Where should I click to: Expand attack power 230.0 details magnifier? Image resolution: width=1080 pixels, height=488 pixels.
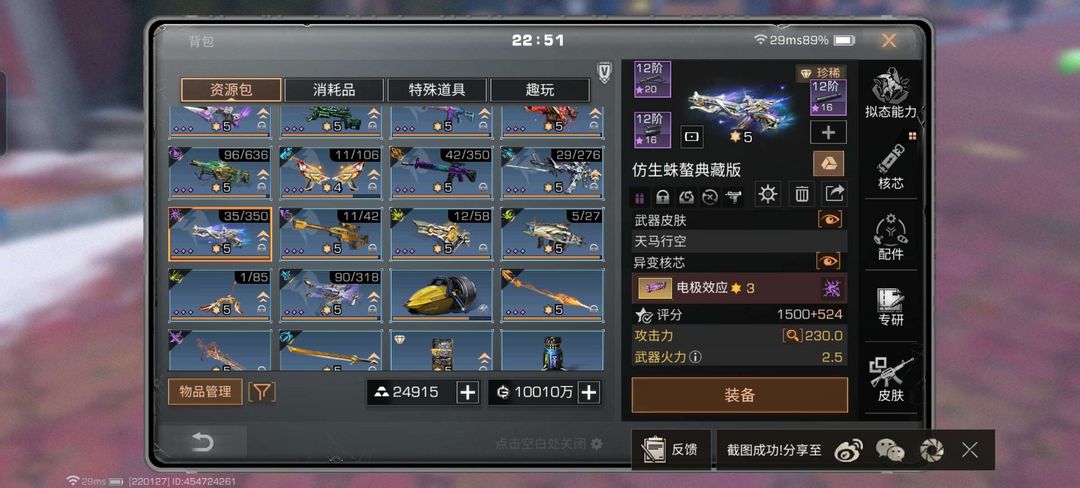[x=793, y=336]
